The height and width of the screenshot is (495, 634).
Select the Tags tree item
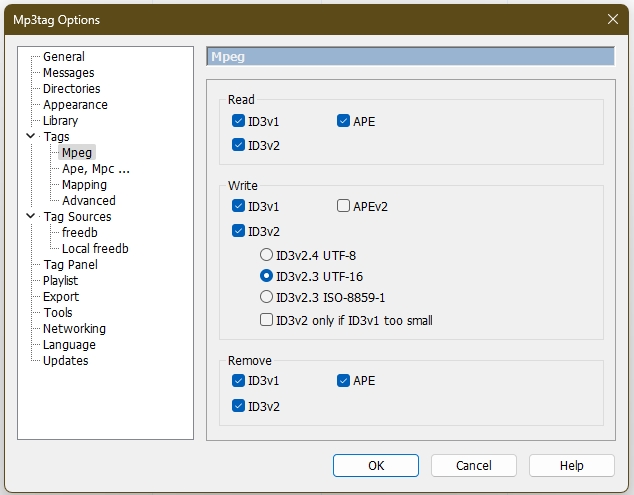point(57,137)
